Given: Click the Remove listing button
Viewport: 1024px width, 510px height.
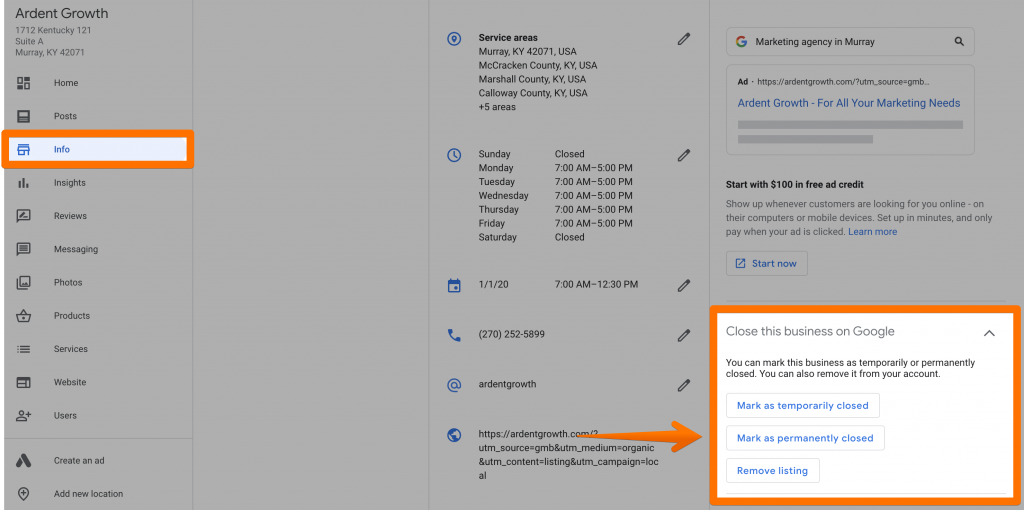Looking at the screenshot, I should click(773, 471).
